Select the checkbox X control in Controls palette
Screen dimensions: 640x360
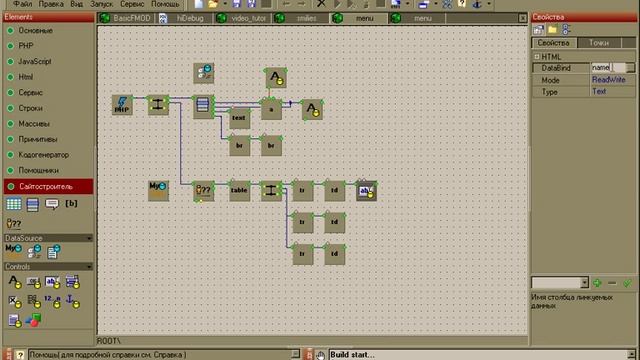15,301
